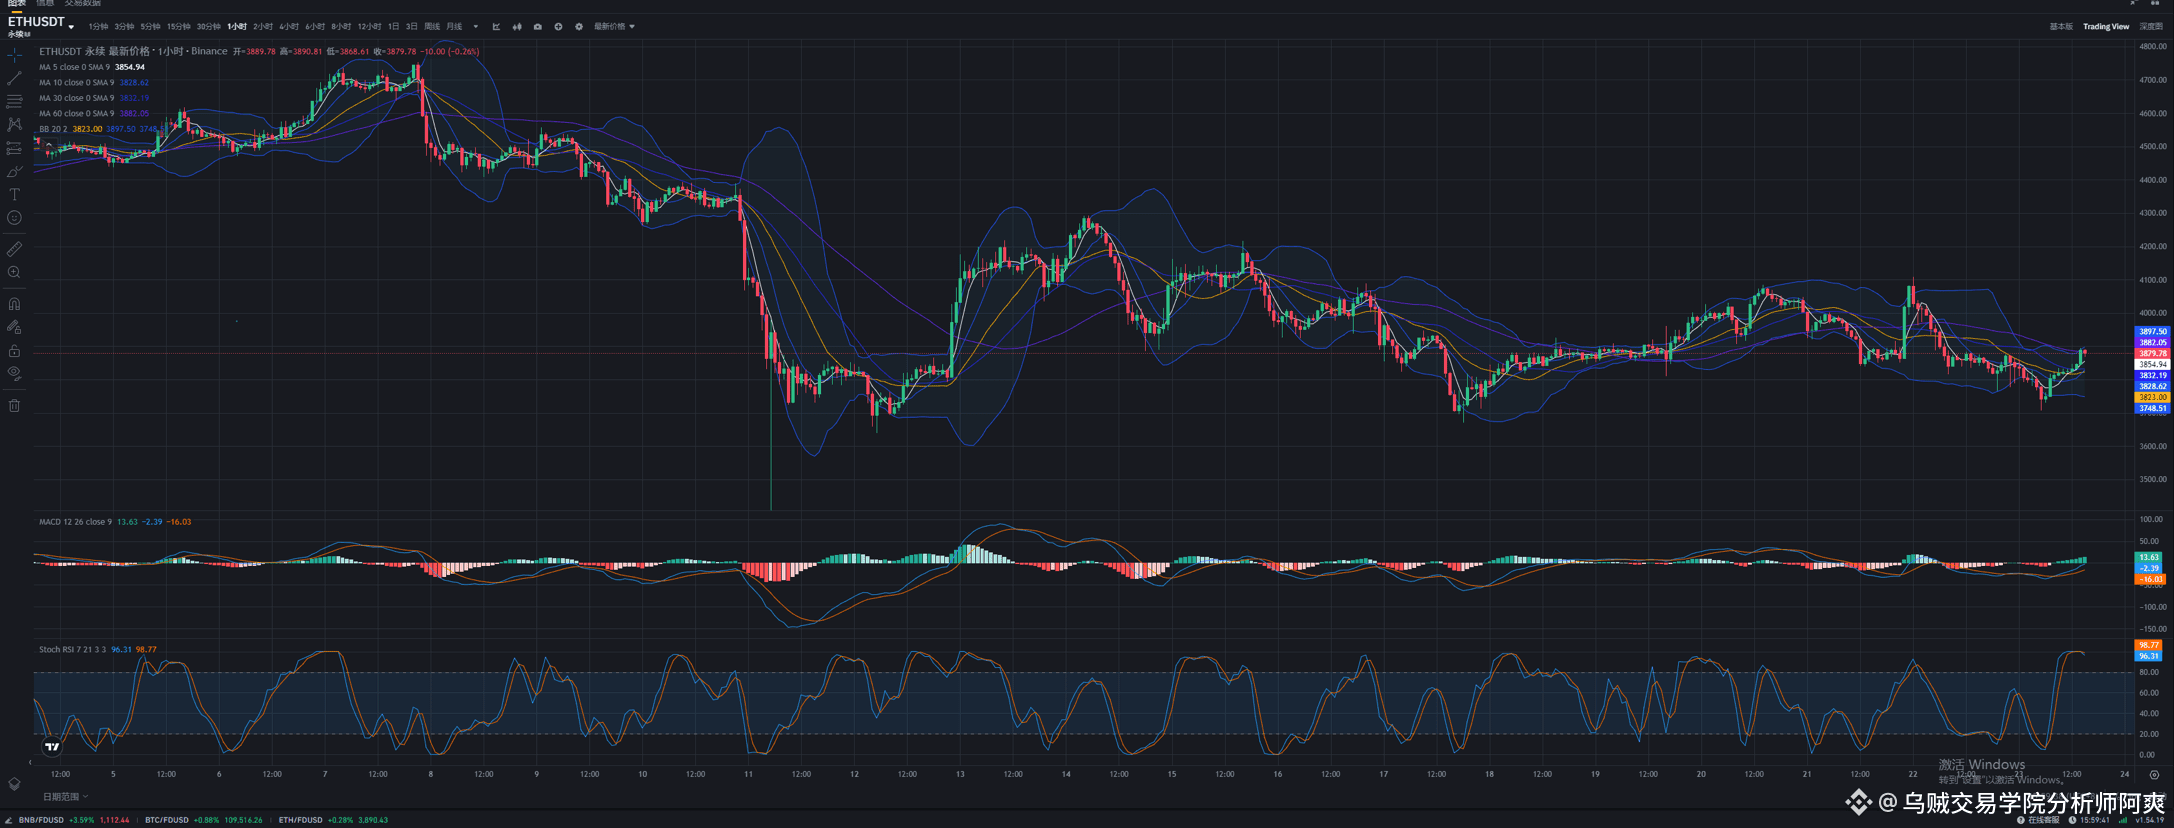Activate the zoom-in magnifier tool

pos(14,272)
